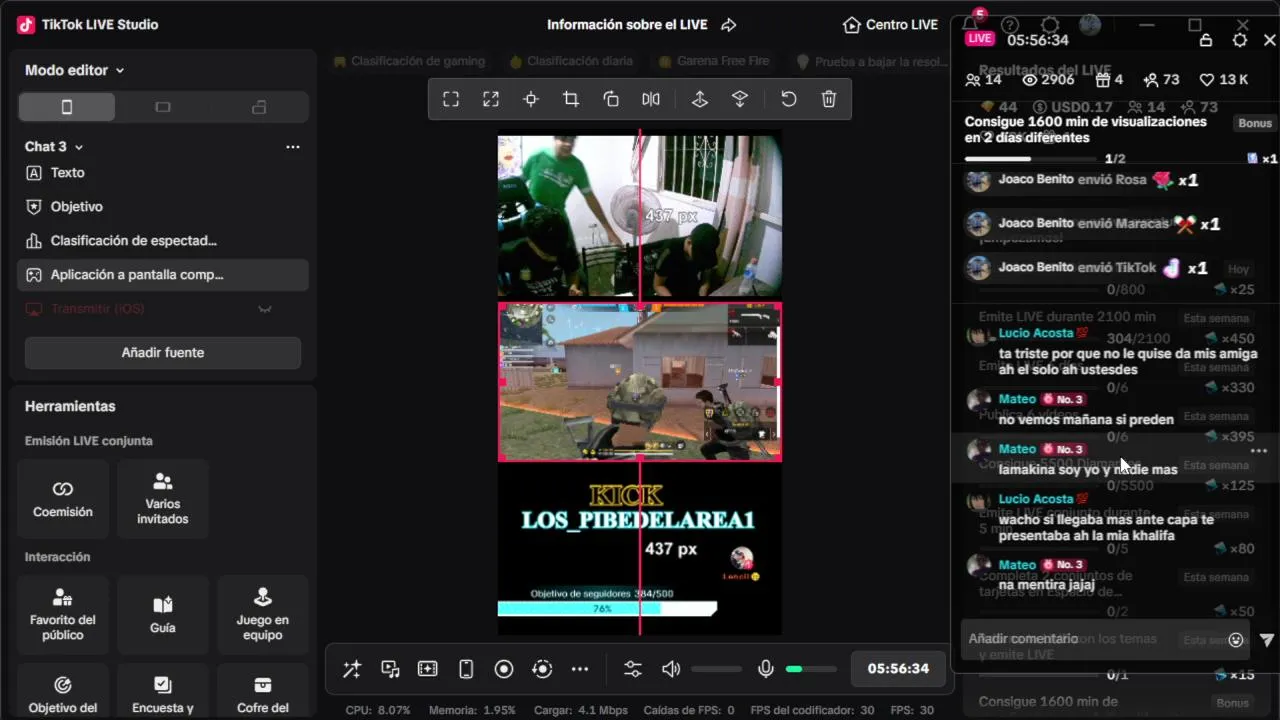
Task: Open the help question mark
Action: (1010, 24)
